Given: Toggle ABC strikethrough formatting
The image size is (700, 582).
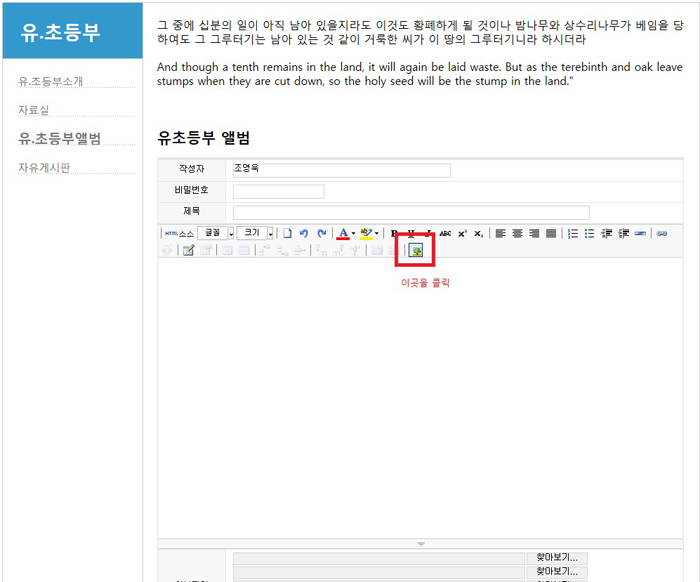Looking at the screenshot, I should point(445,233).
